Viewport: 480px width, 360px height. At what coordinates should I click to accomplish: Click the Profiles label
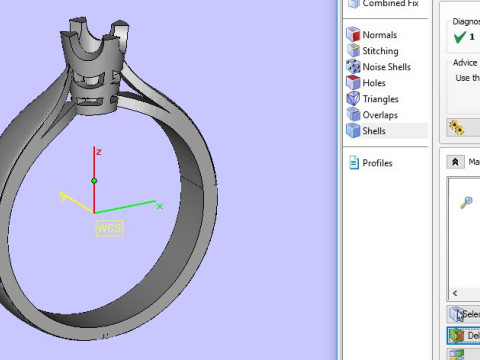point(377,163)
